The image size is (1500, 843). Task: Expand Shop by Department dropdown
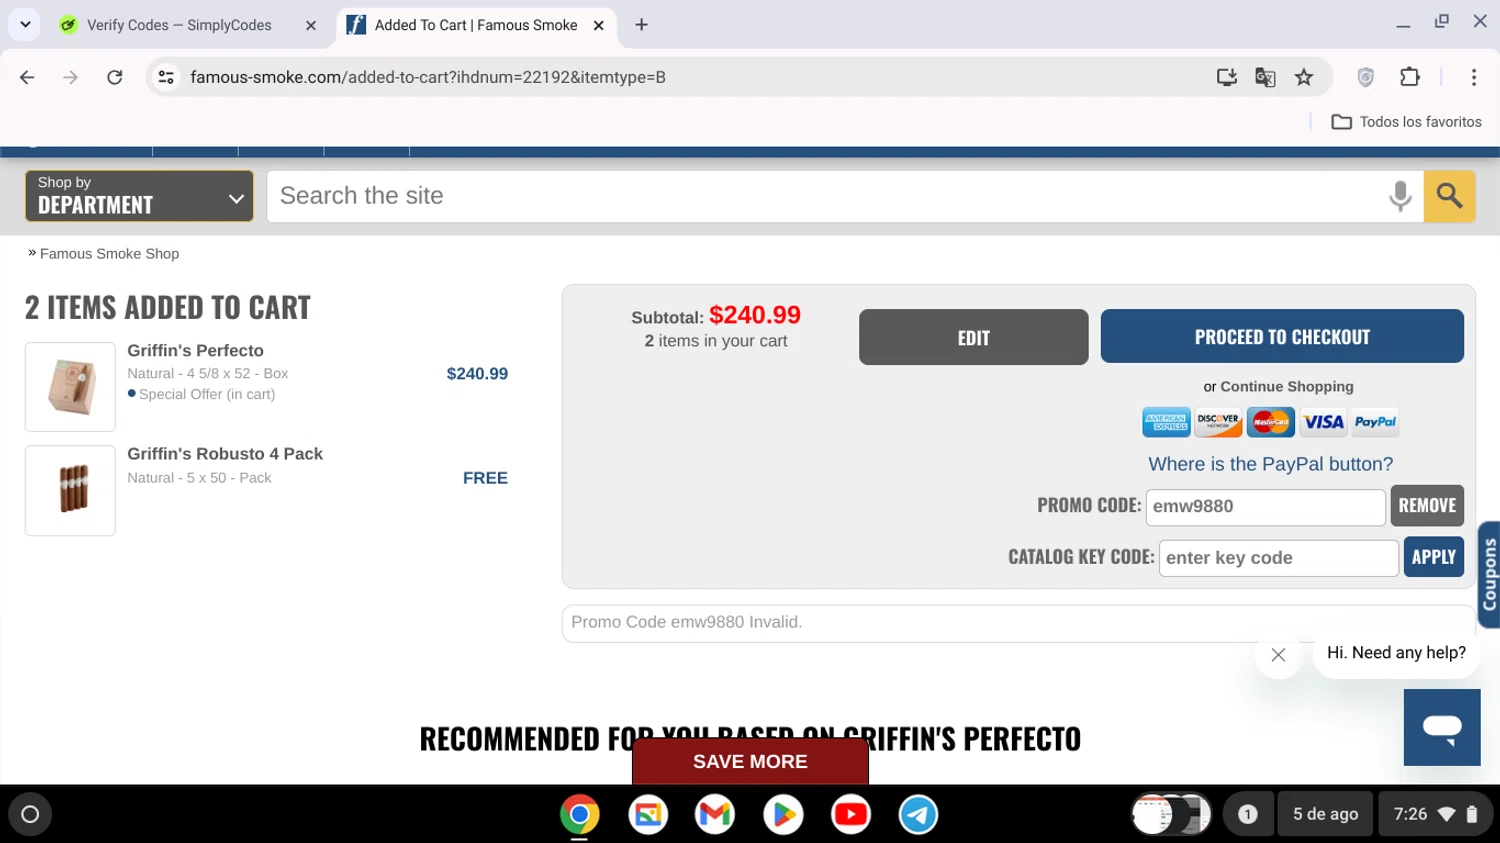[139, 195]
